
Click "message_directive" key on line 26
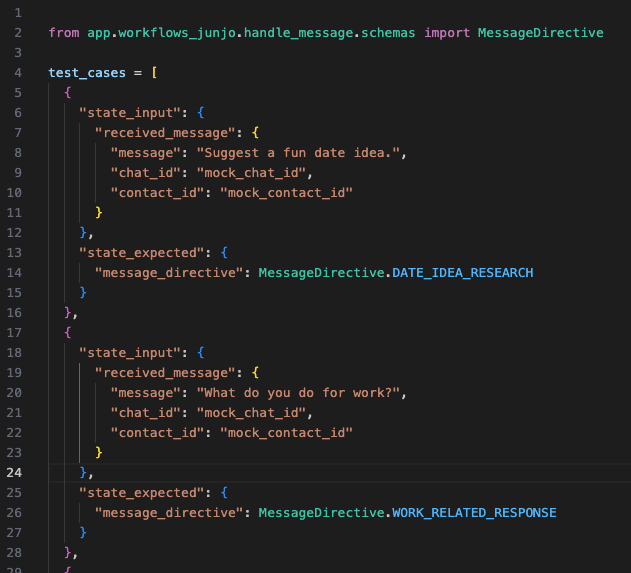click(169, 513)
